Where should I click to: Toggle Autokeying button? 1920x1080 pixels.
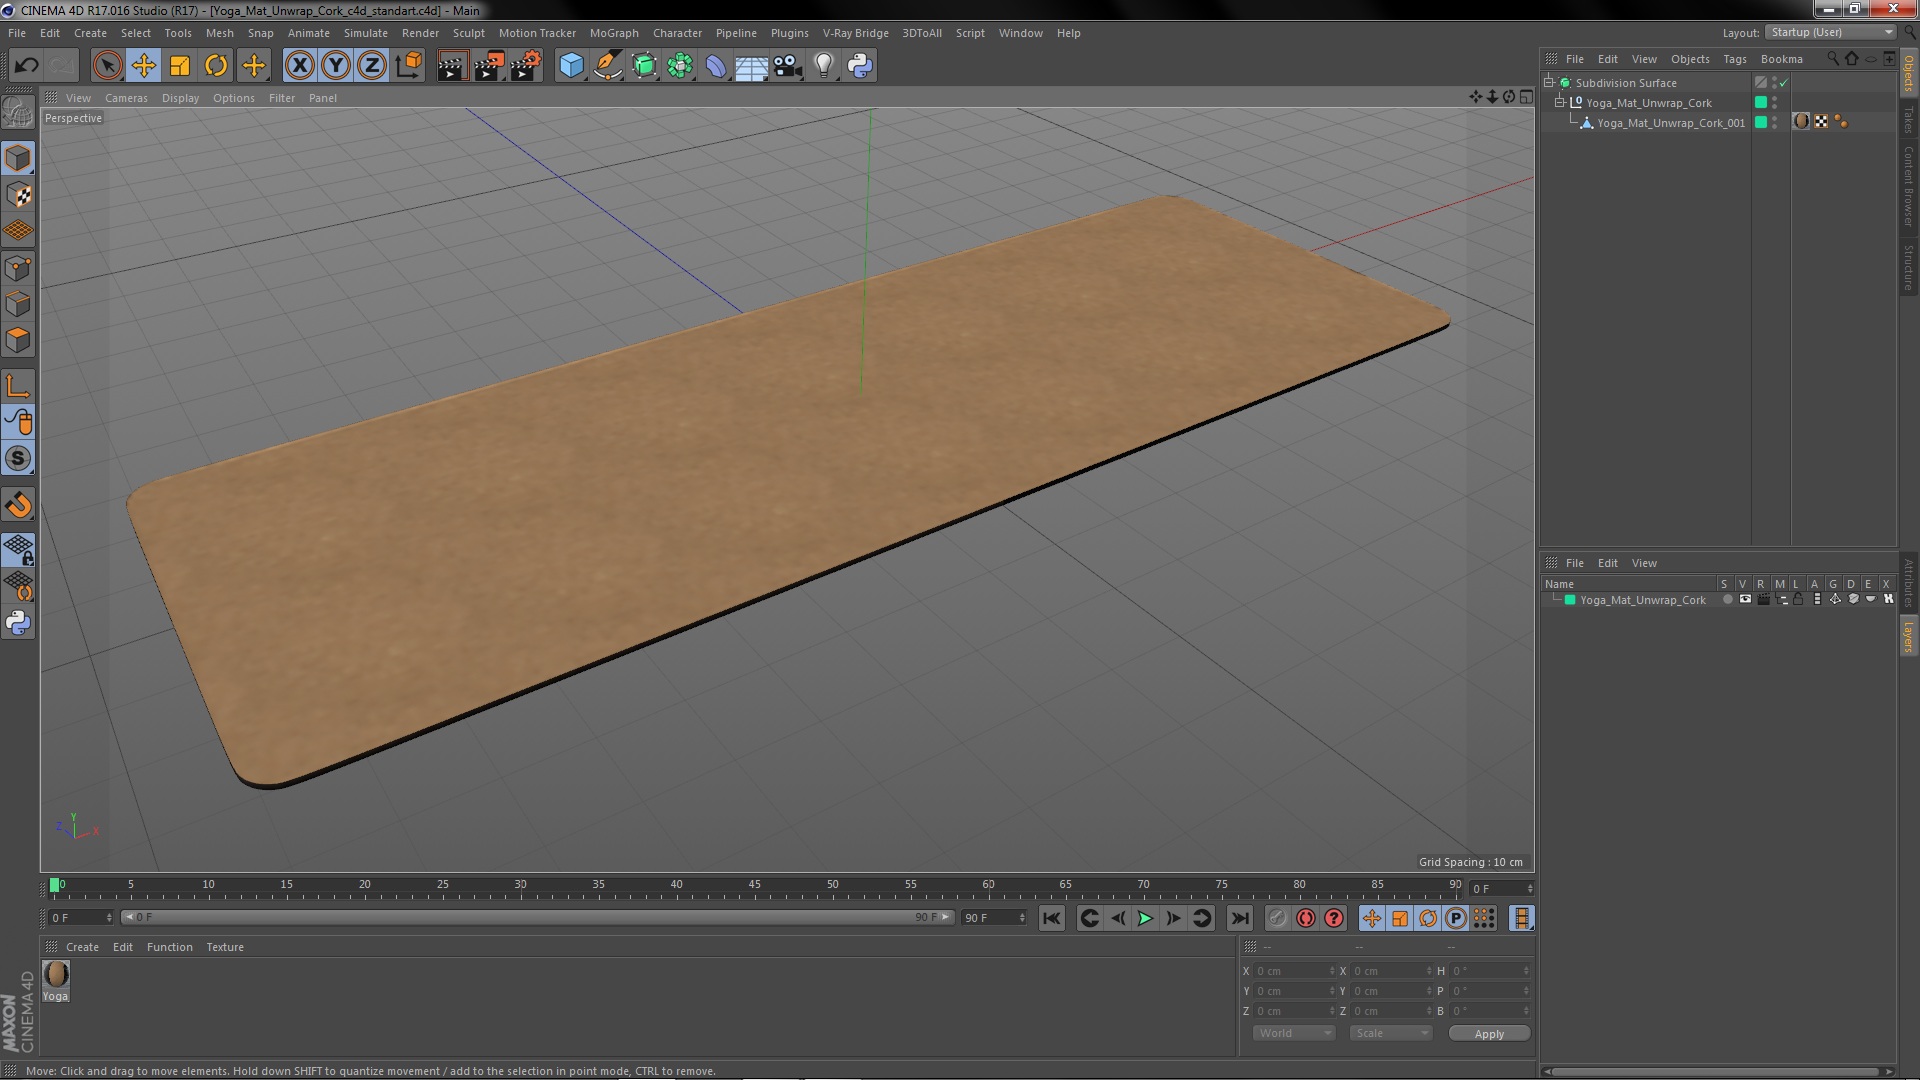point(1306,918)
